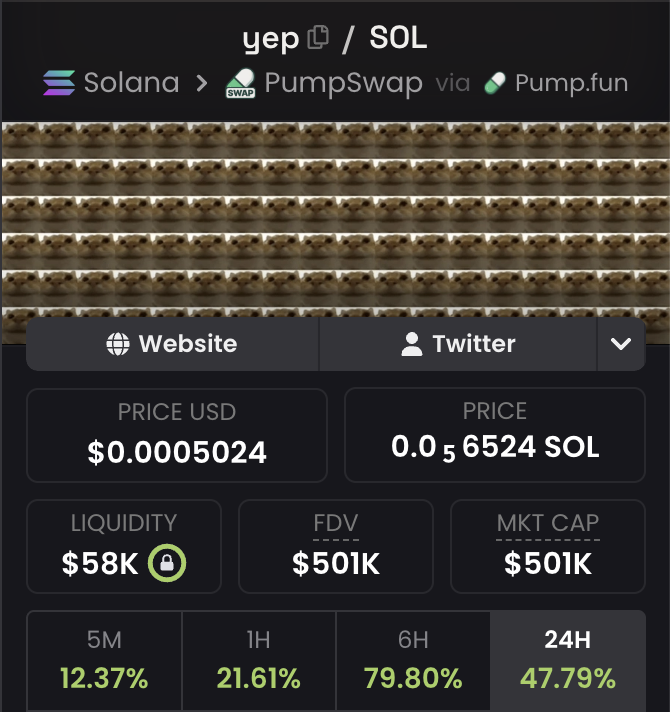Expand more links chevron next to Twitter

pyautogui.click(x=621, y=344)
